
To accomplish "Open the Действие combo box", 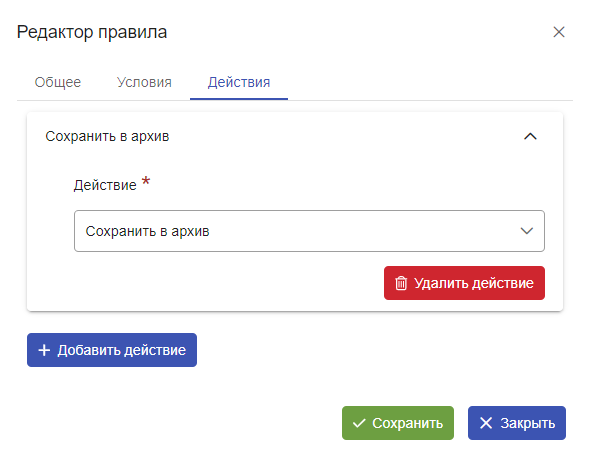I will click(309, 231).
